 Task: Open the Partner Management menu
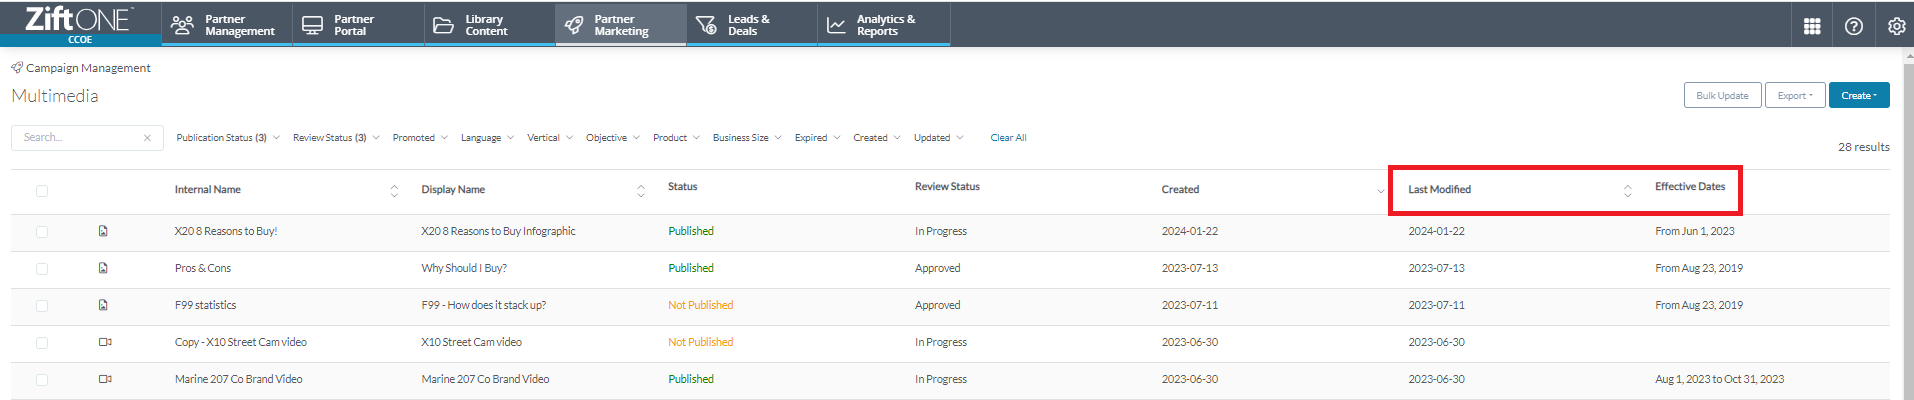click(226, 25)
